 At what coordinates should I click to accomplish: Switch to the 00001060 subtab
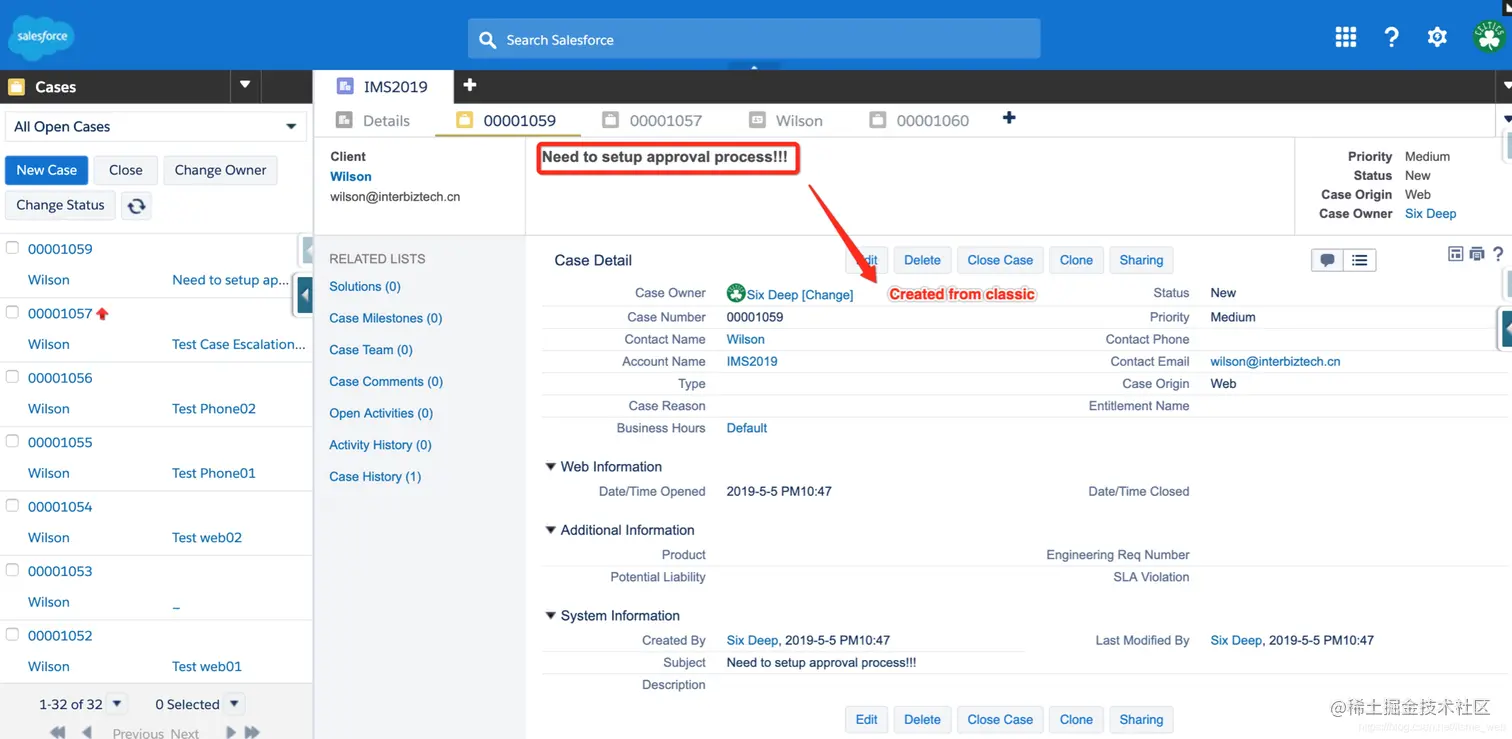(920, 120)
